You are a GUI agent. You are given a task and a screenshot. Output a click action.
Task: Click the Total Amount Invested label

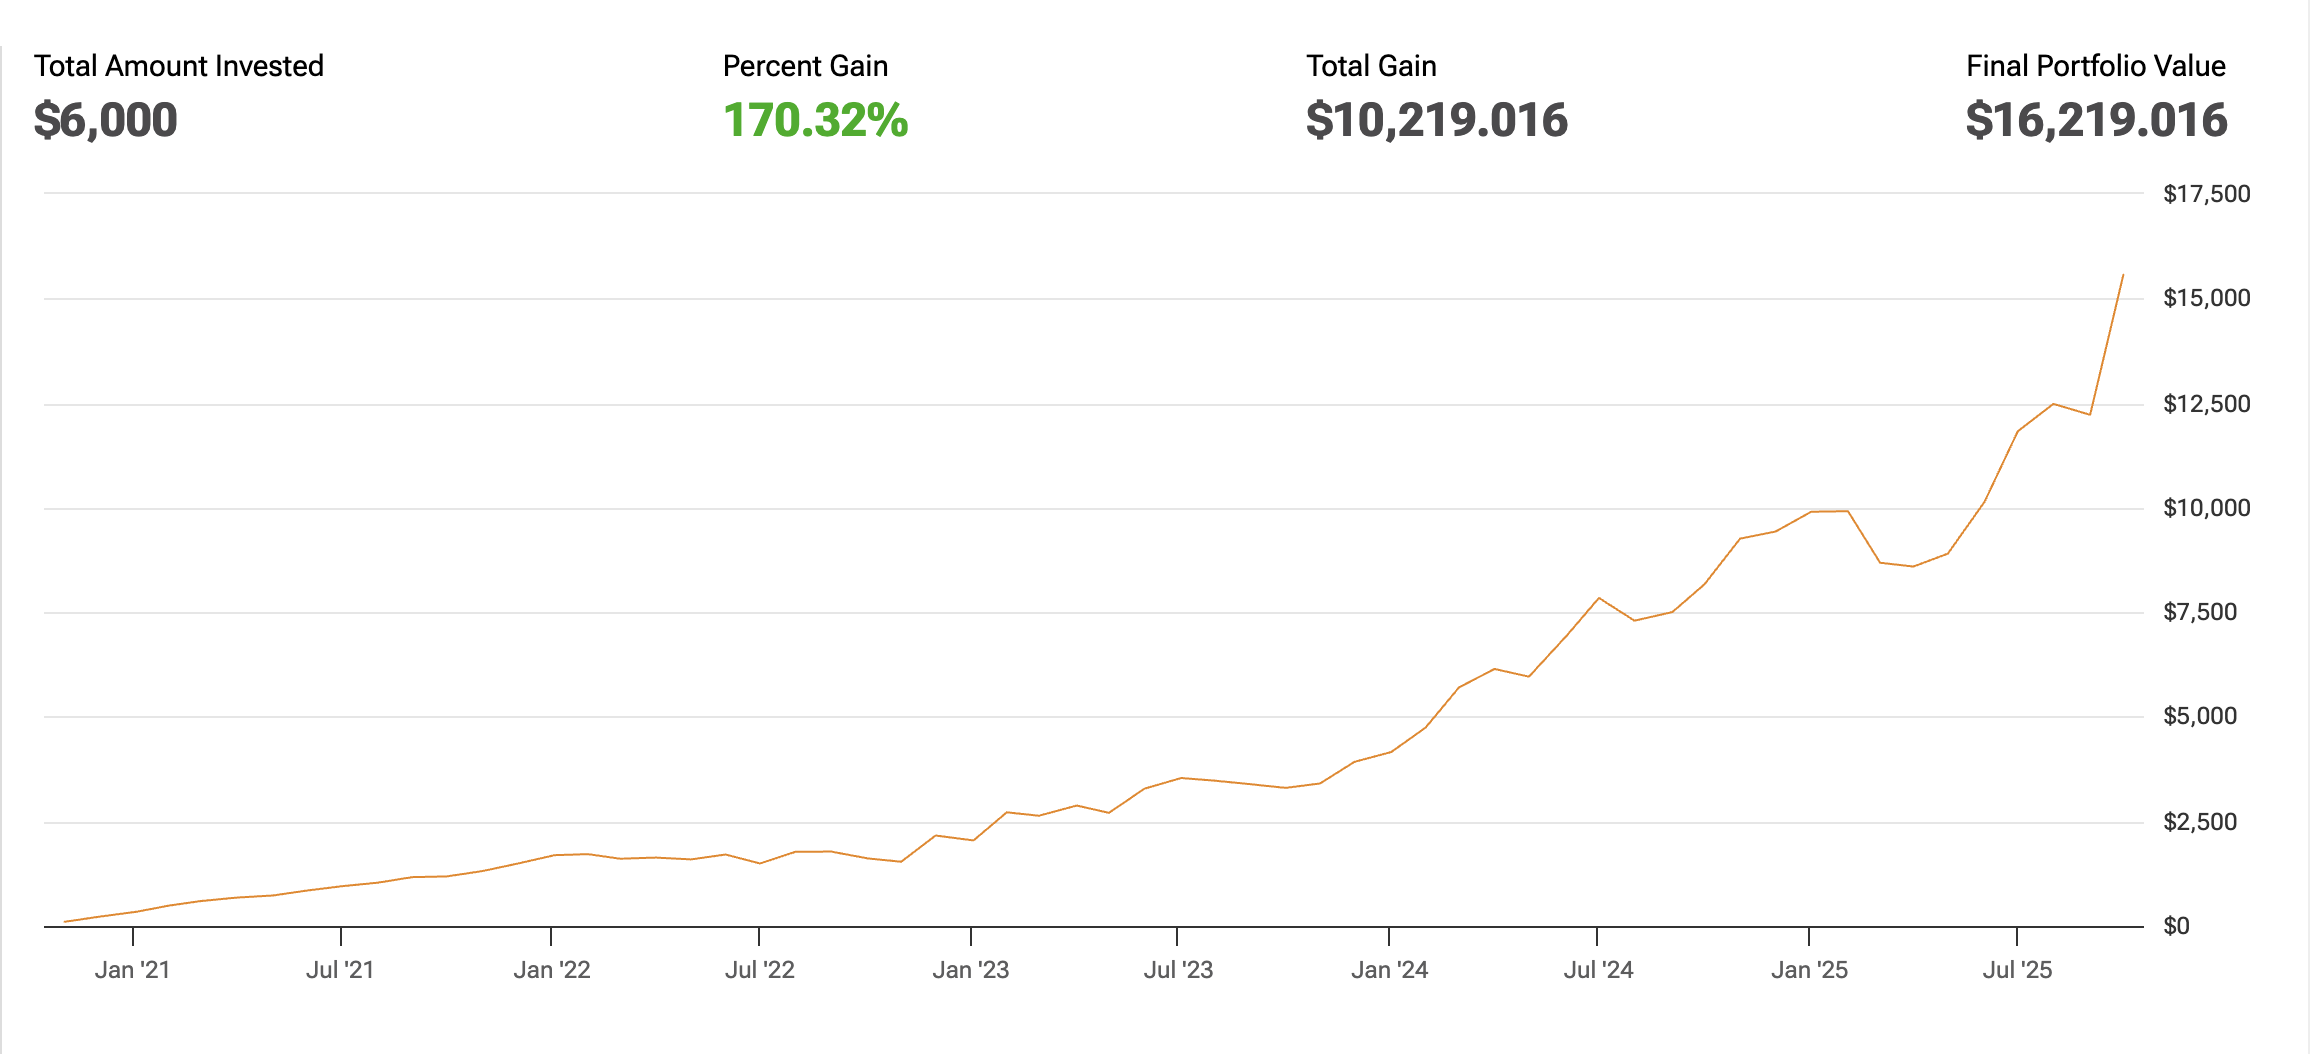[x=178, y=66]
